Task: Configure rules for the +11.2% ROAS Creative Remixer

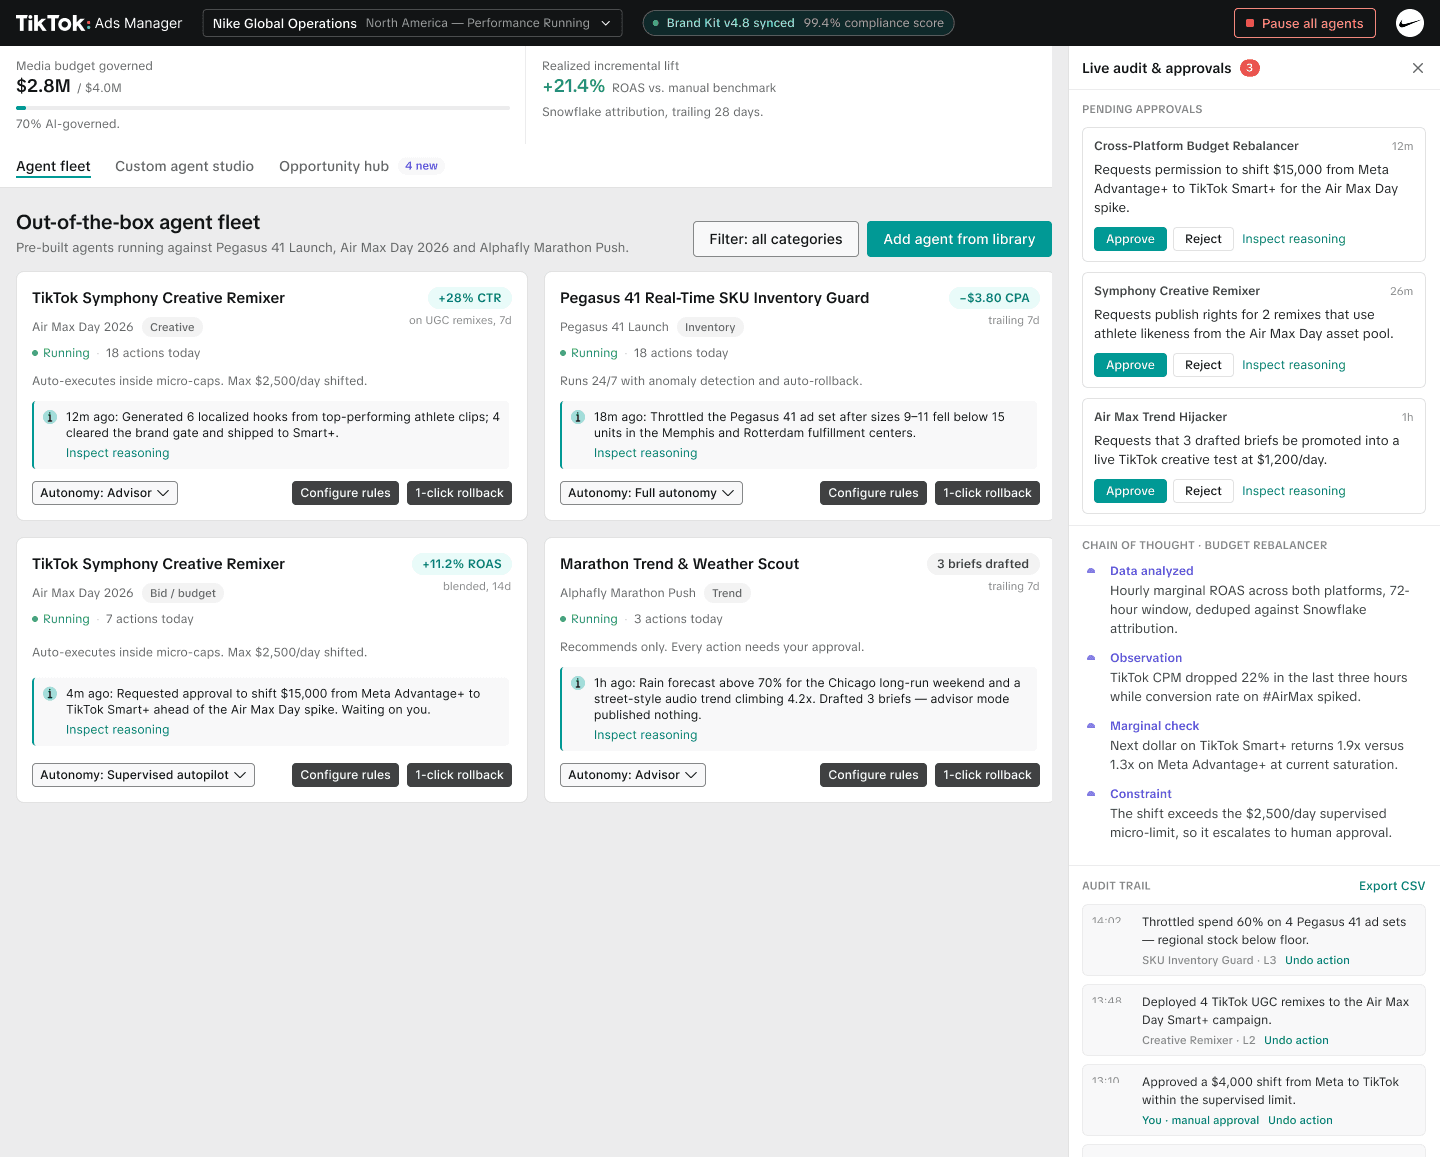Action: (x=345, y=775)
